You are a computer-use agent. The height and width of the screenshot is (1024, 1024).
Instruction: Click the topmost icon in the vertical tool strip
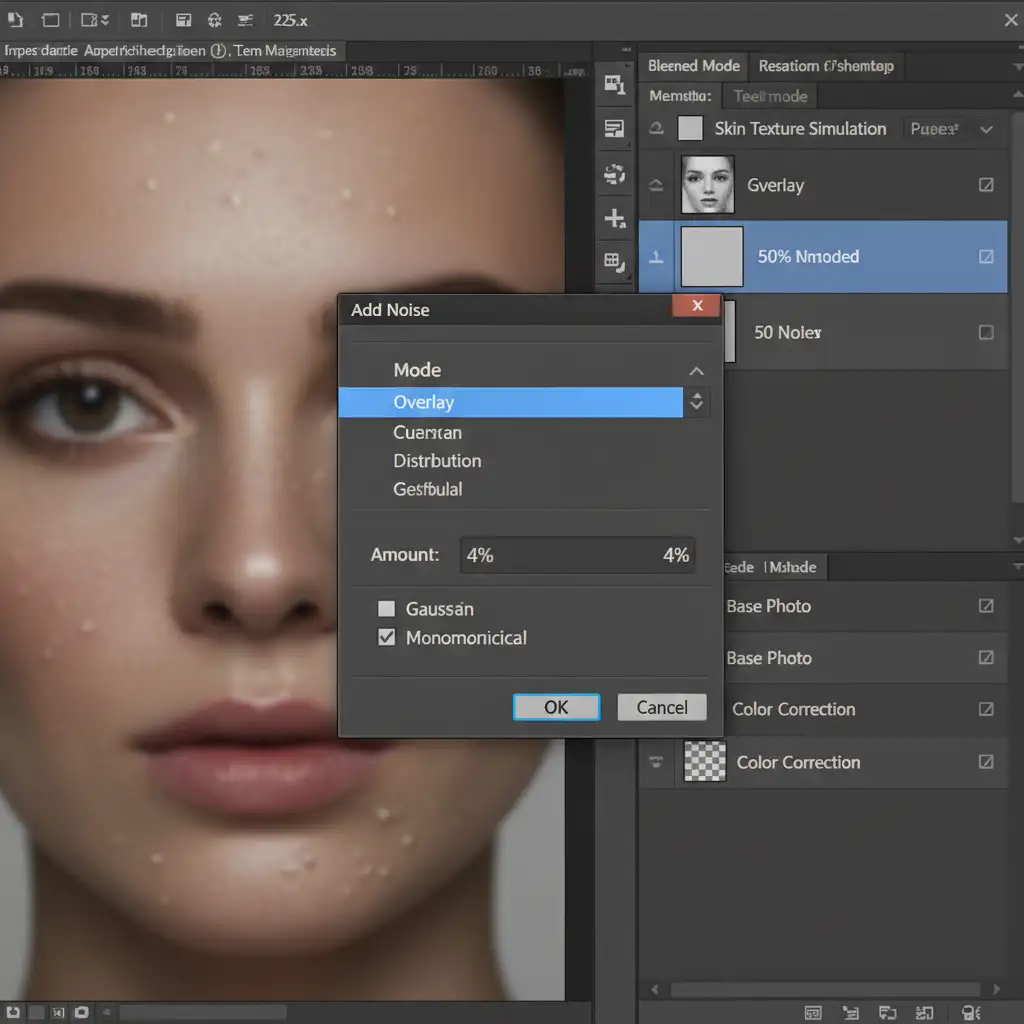tap(614, 85)
